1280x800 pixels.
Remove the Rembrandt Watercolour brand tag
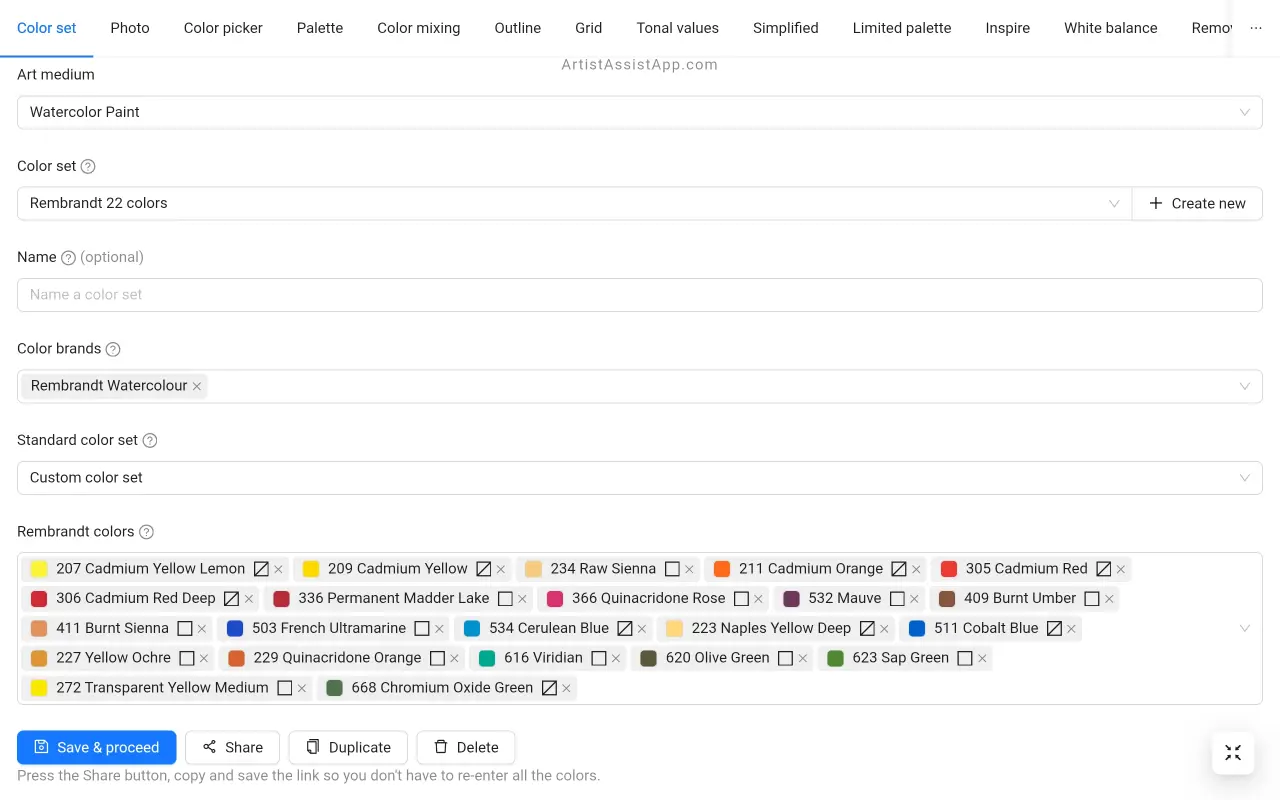(x=197, y=386)
